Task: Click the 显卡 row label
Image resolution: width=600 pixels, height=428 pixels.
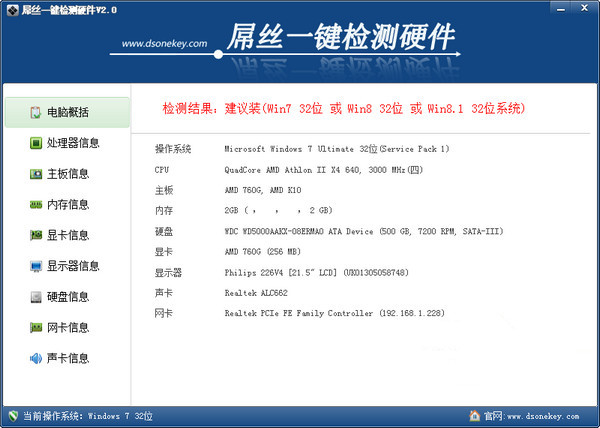Action: [x=164, y=252]
